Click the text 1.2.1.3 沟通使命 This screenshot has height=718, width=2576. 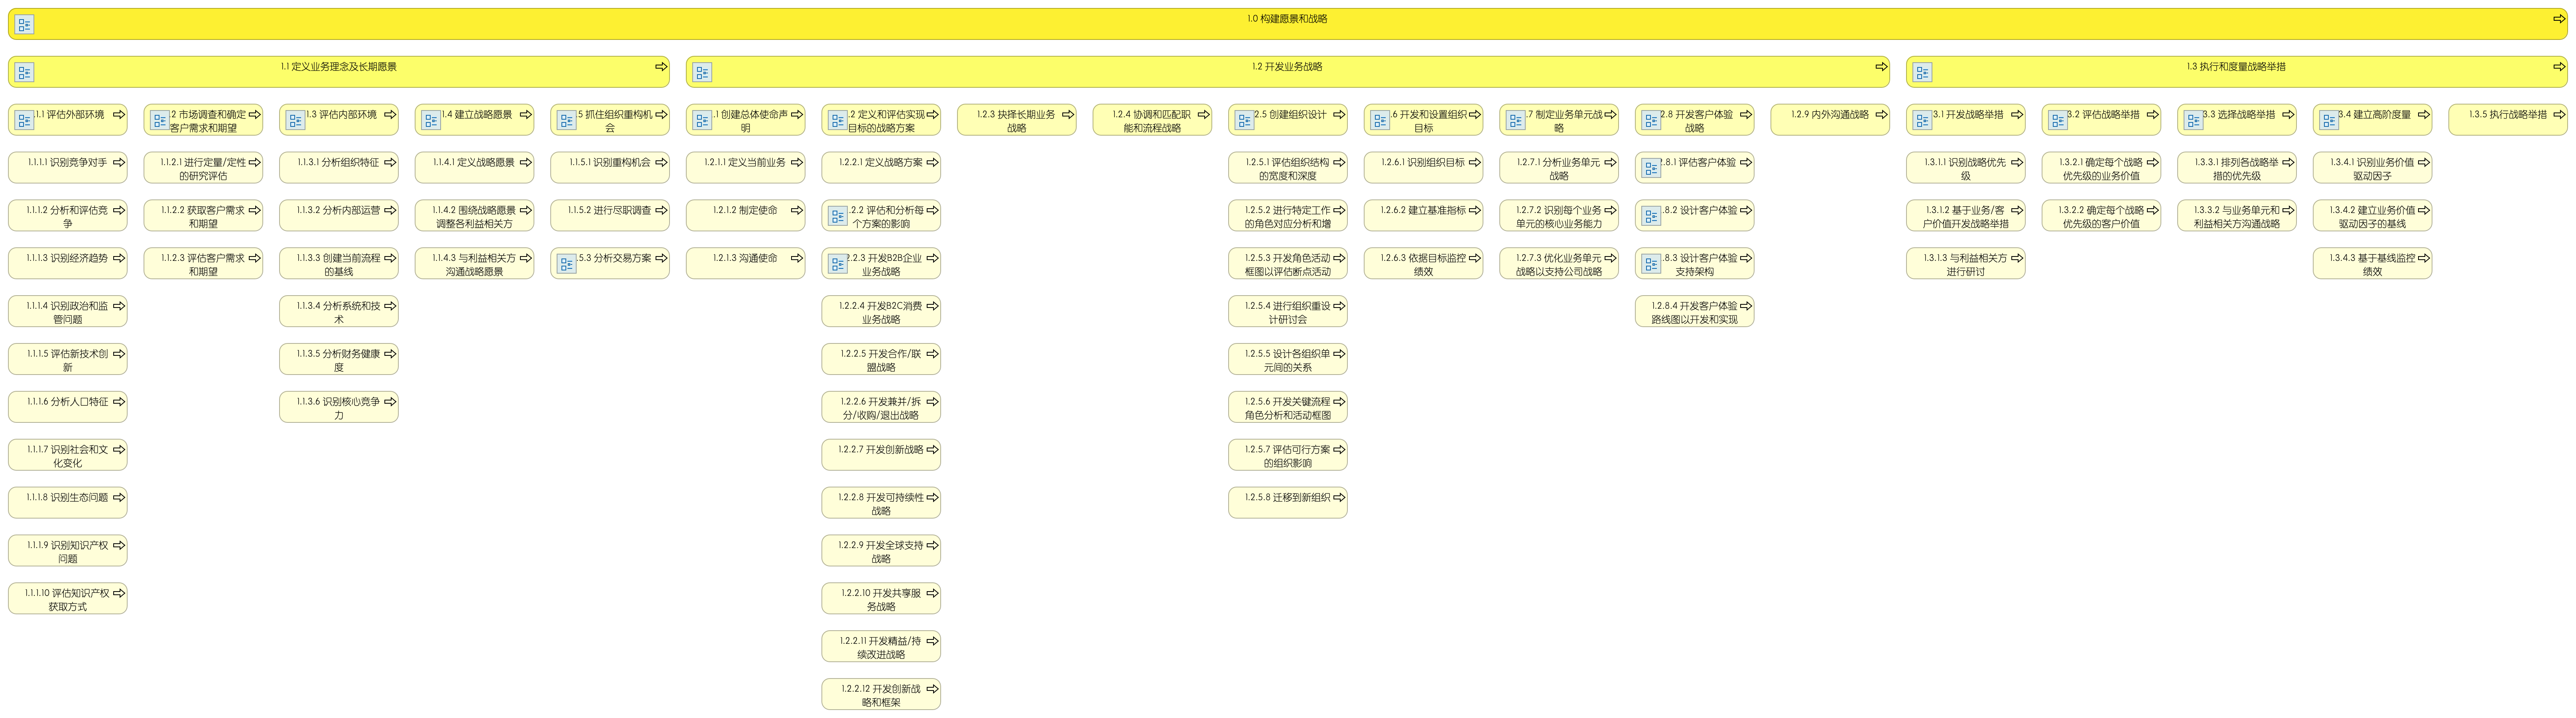pyautogui.click(x=745, y=258)
